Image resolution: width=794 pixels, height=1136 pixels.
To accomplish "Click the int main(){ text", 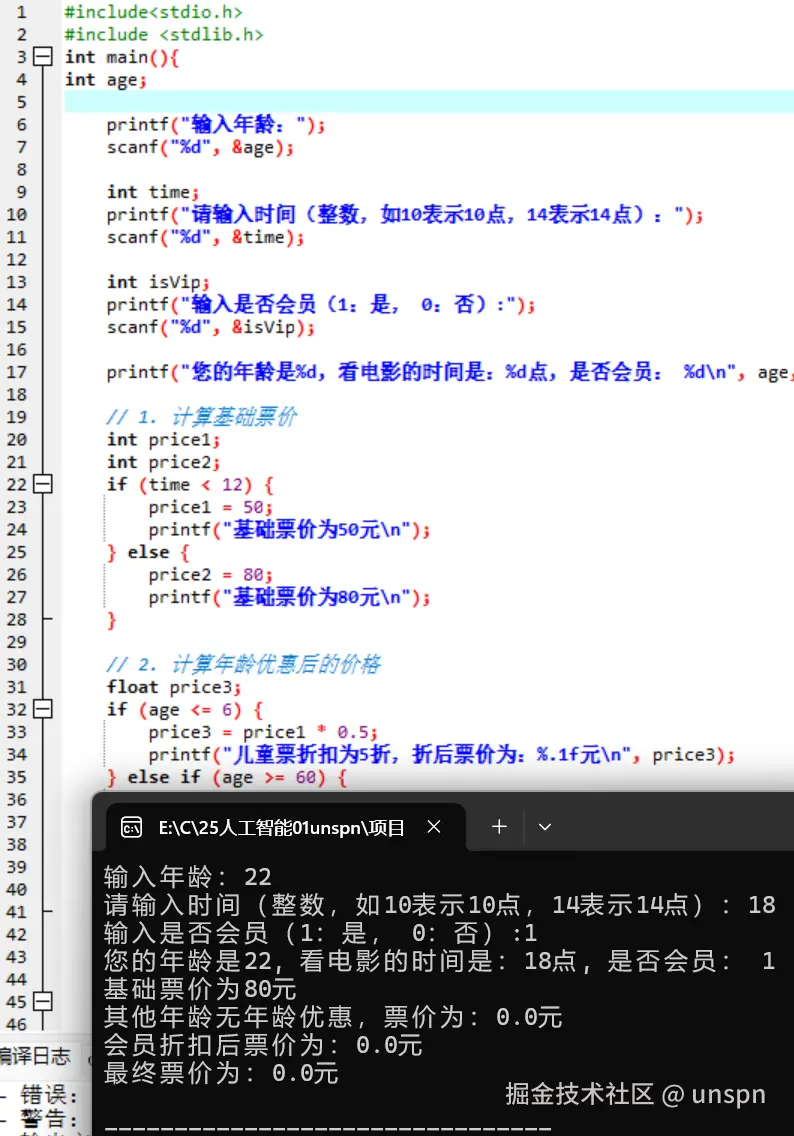I will point(122,57).
